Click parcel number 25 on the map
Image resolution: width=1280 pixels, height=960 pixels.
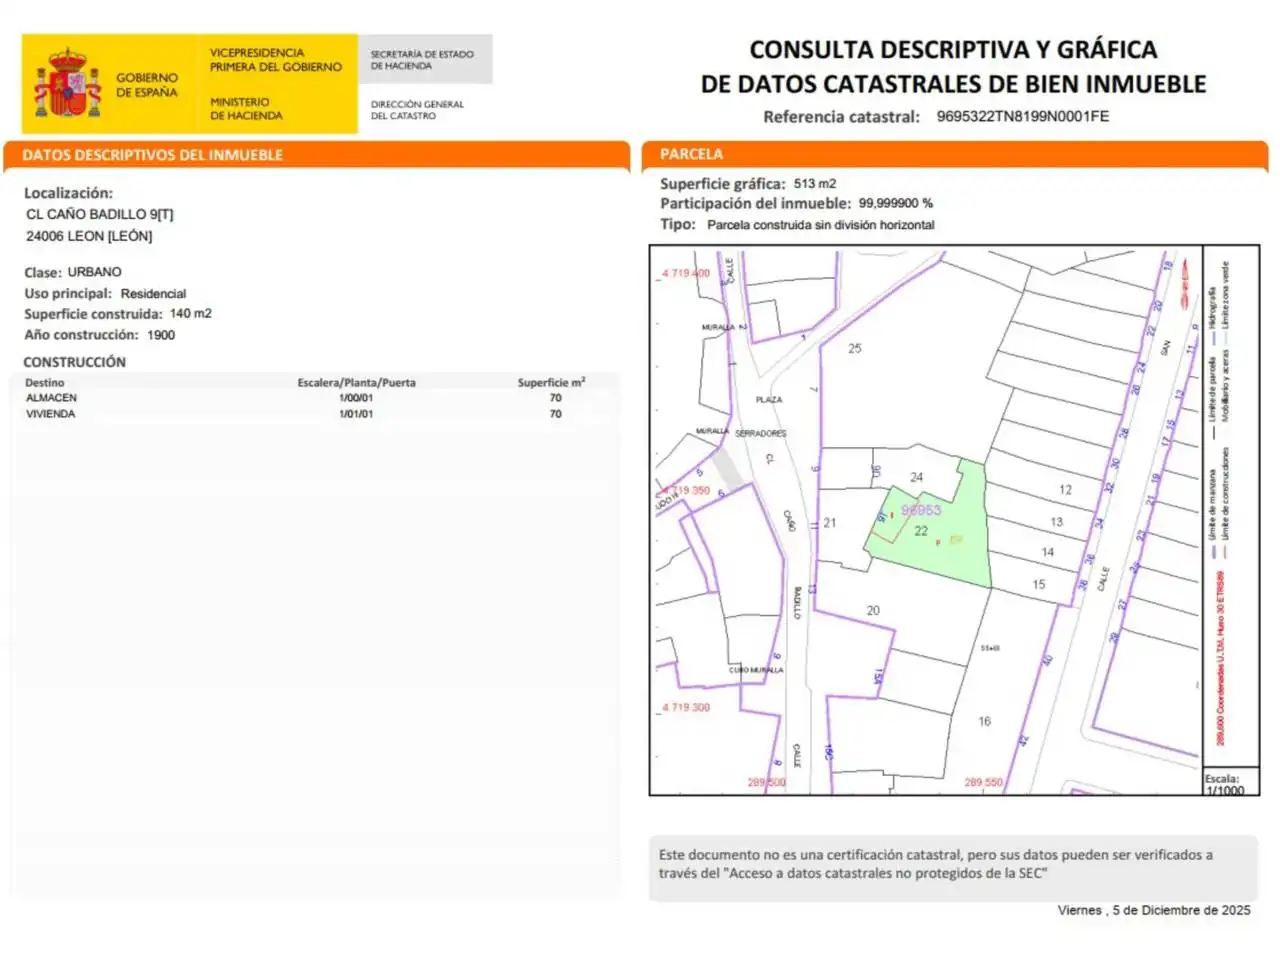(855, 349)
